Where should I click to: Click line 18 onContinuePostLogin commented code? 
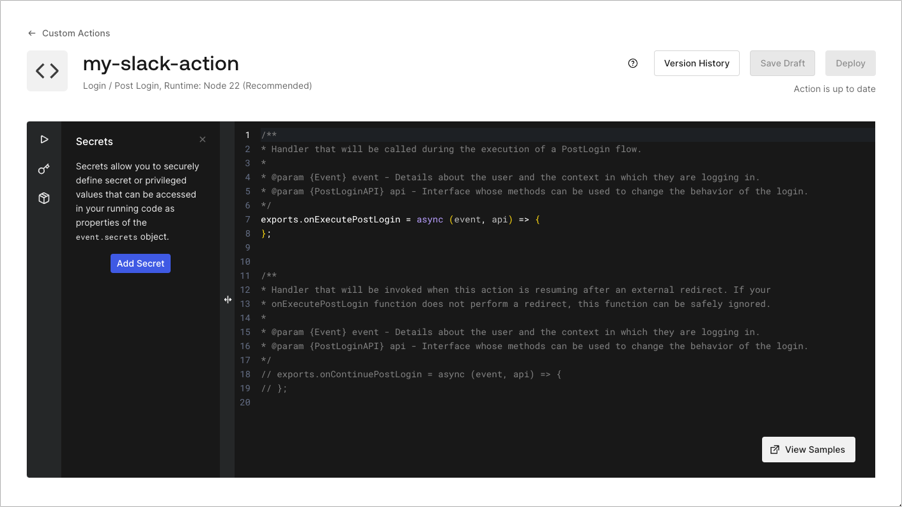click(x=411, y=374)
